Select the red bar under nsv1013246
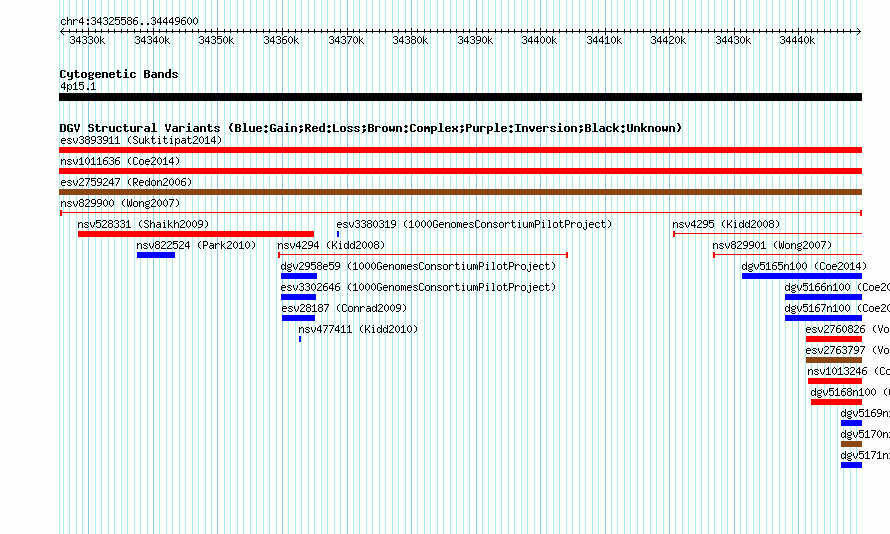Screen dimensions: 890x534 pos(835,381)
